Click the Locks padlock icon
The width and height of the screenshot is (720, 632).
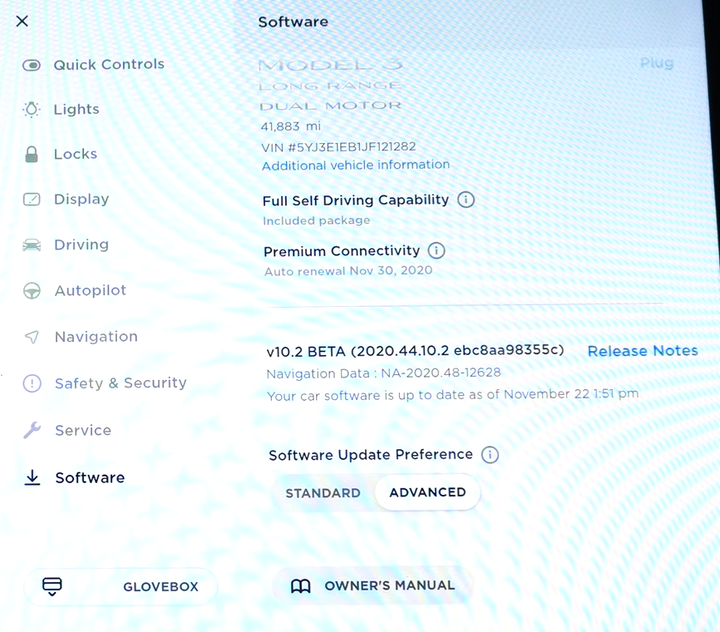[31, 154]
